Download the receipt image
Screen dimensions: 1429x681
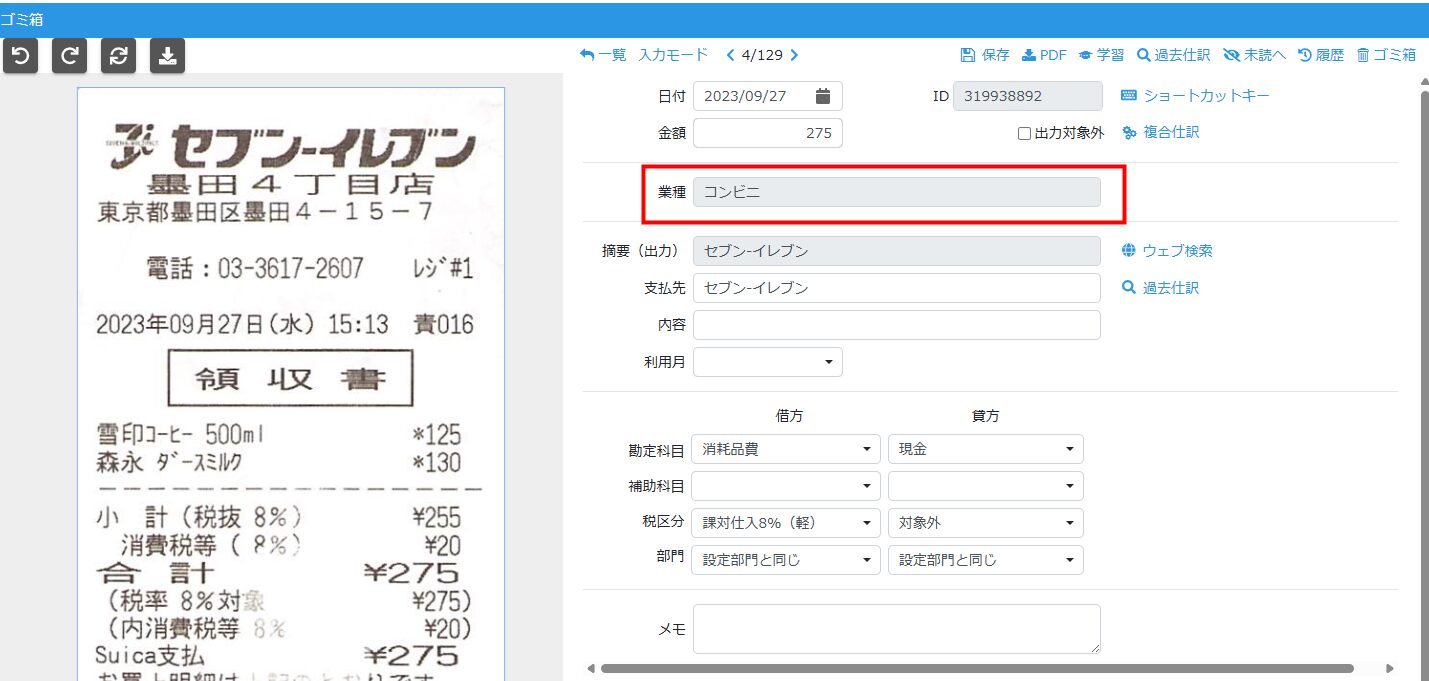click(x=167, y=56)
